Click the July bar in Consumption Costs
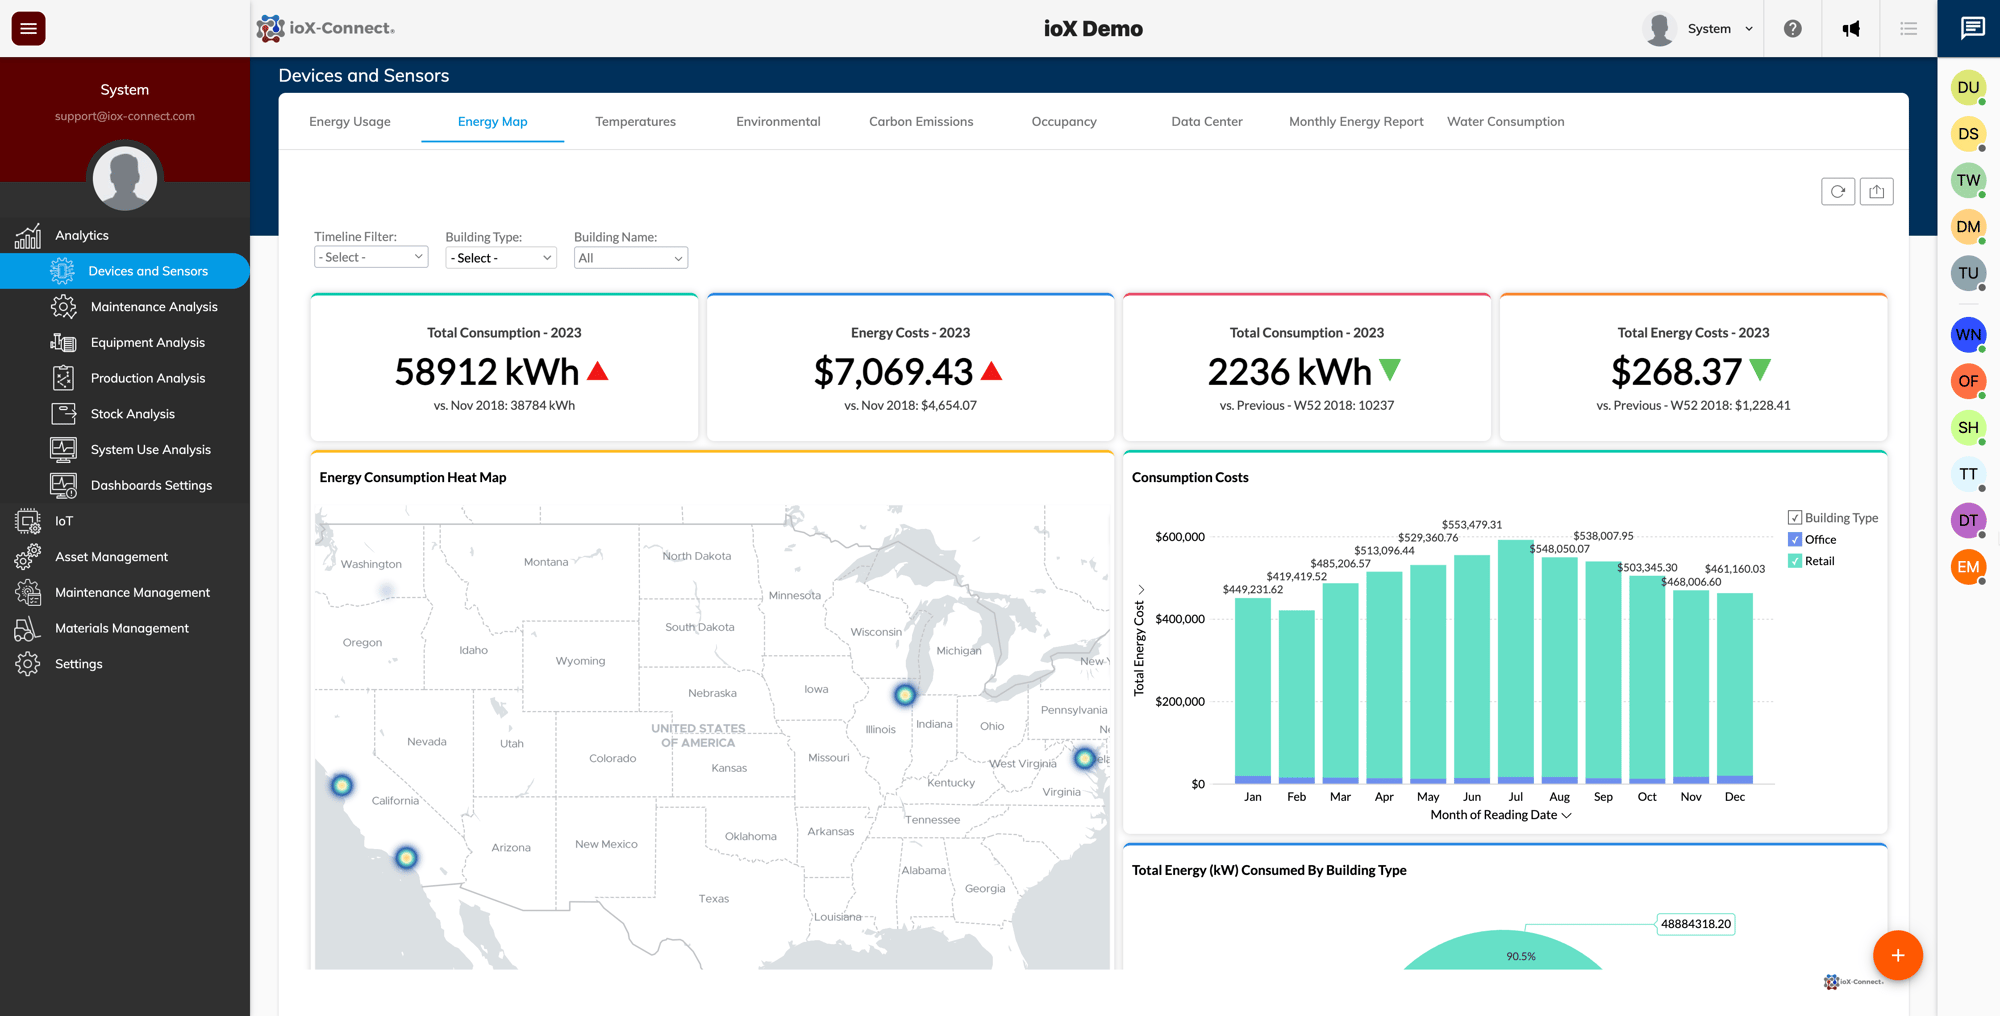The image size is (2000, 1016). pos(1515,660)
